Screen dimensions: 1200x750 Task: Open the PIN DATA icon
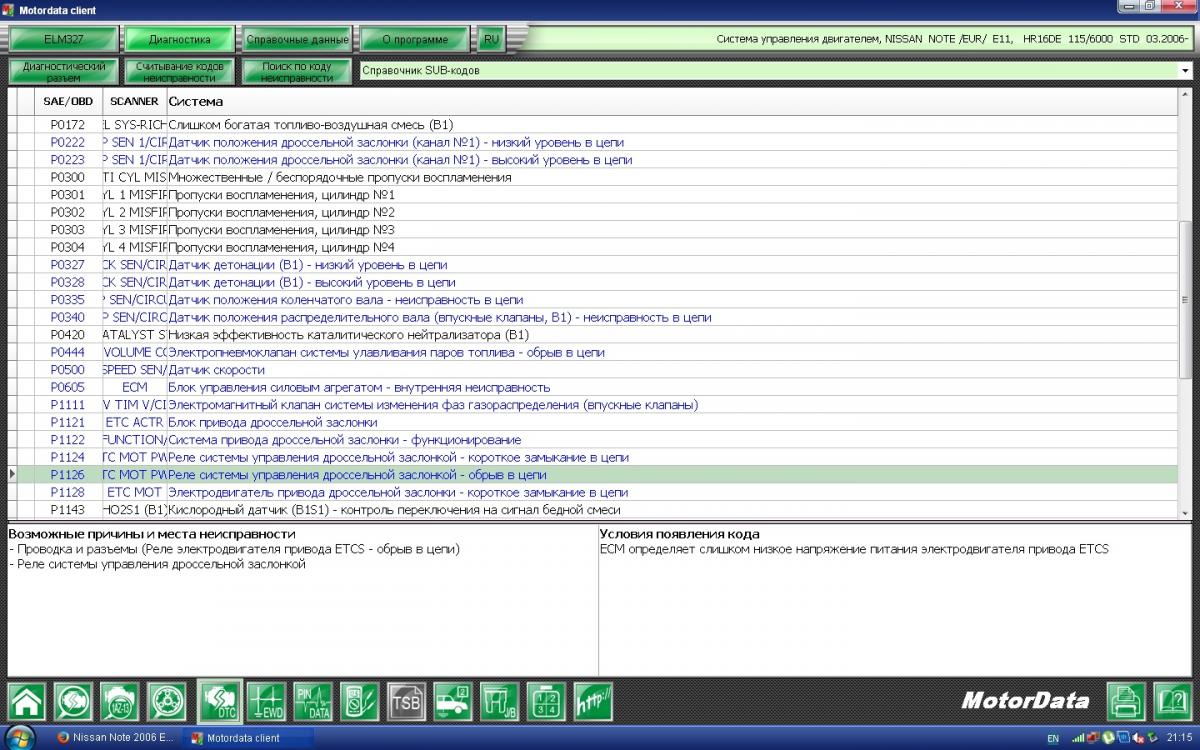(312, 700)
